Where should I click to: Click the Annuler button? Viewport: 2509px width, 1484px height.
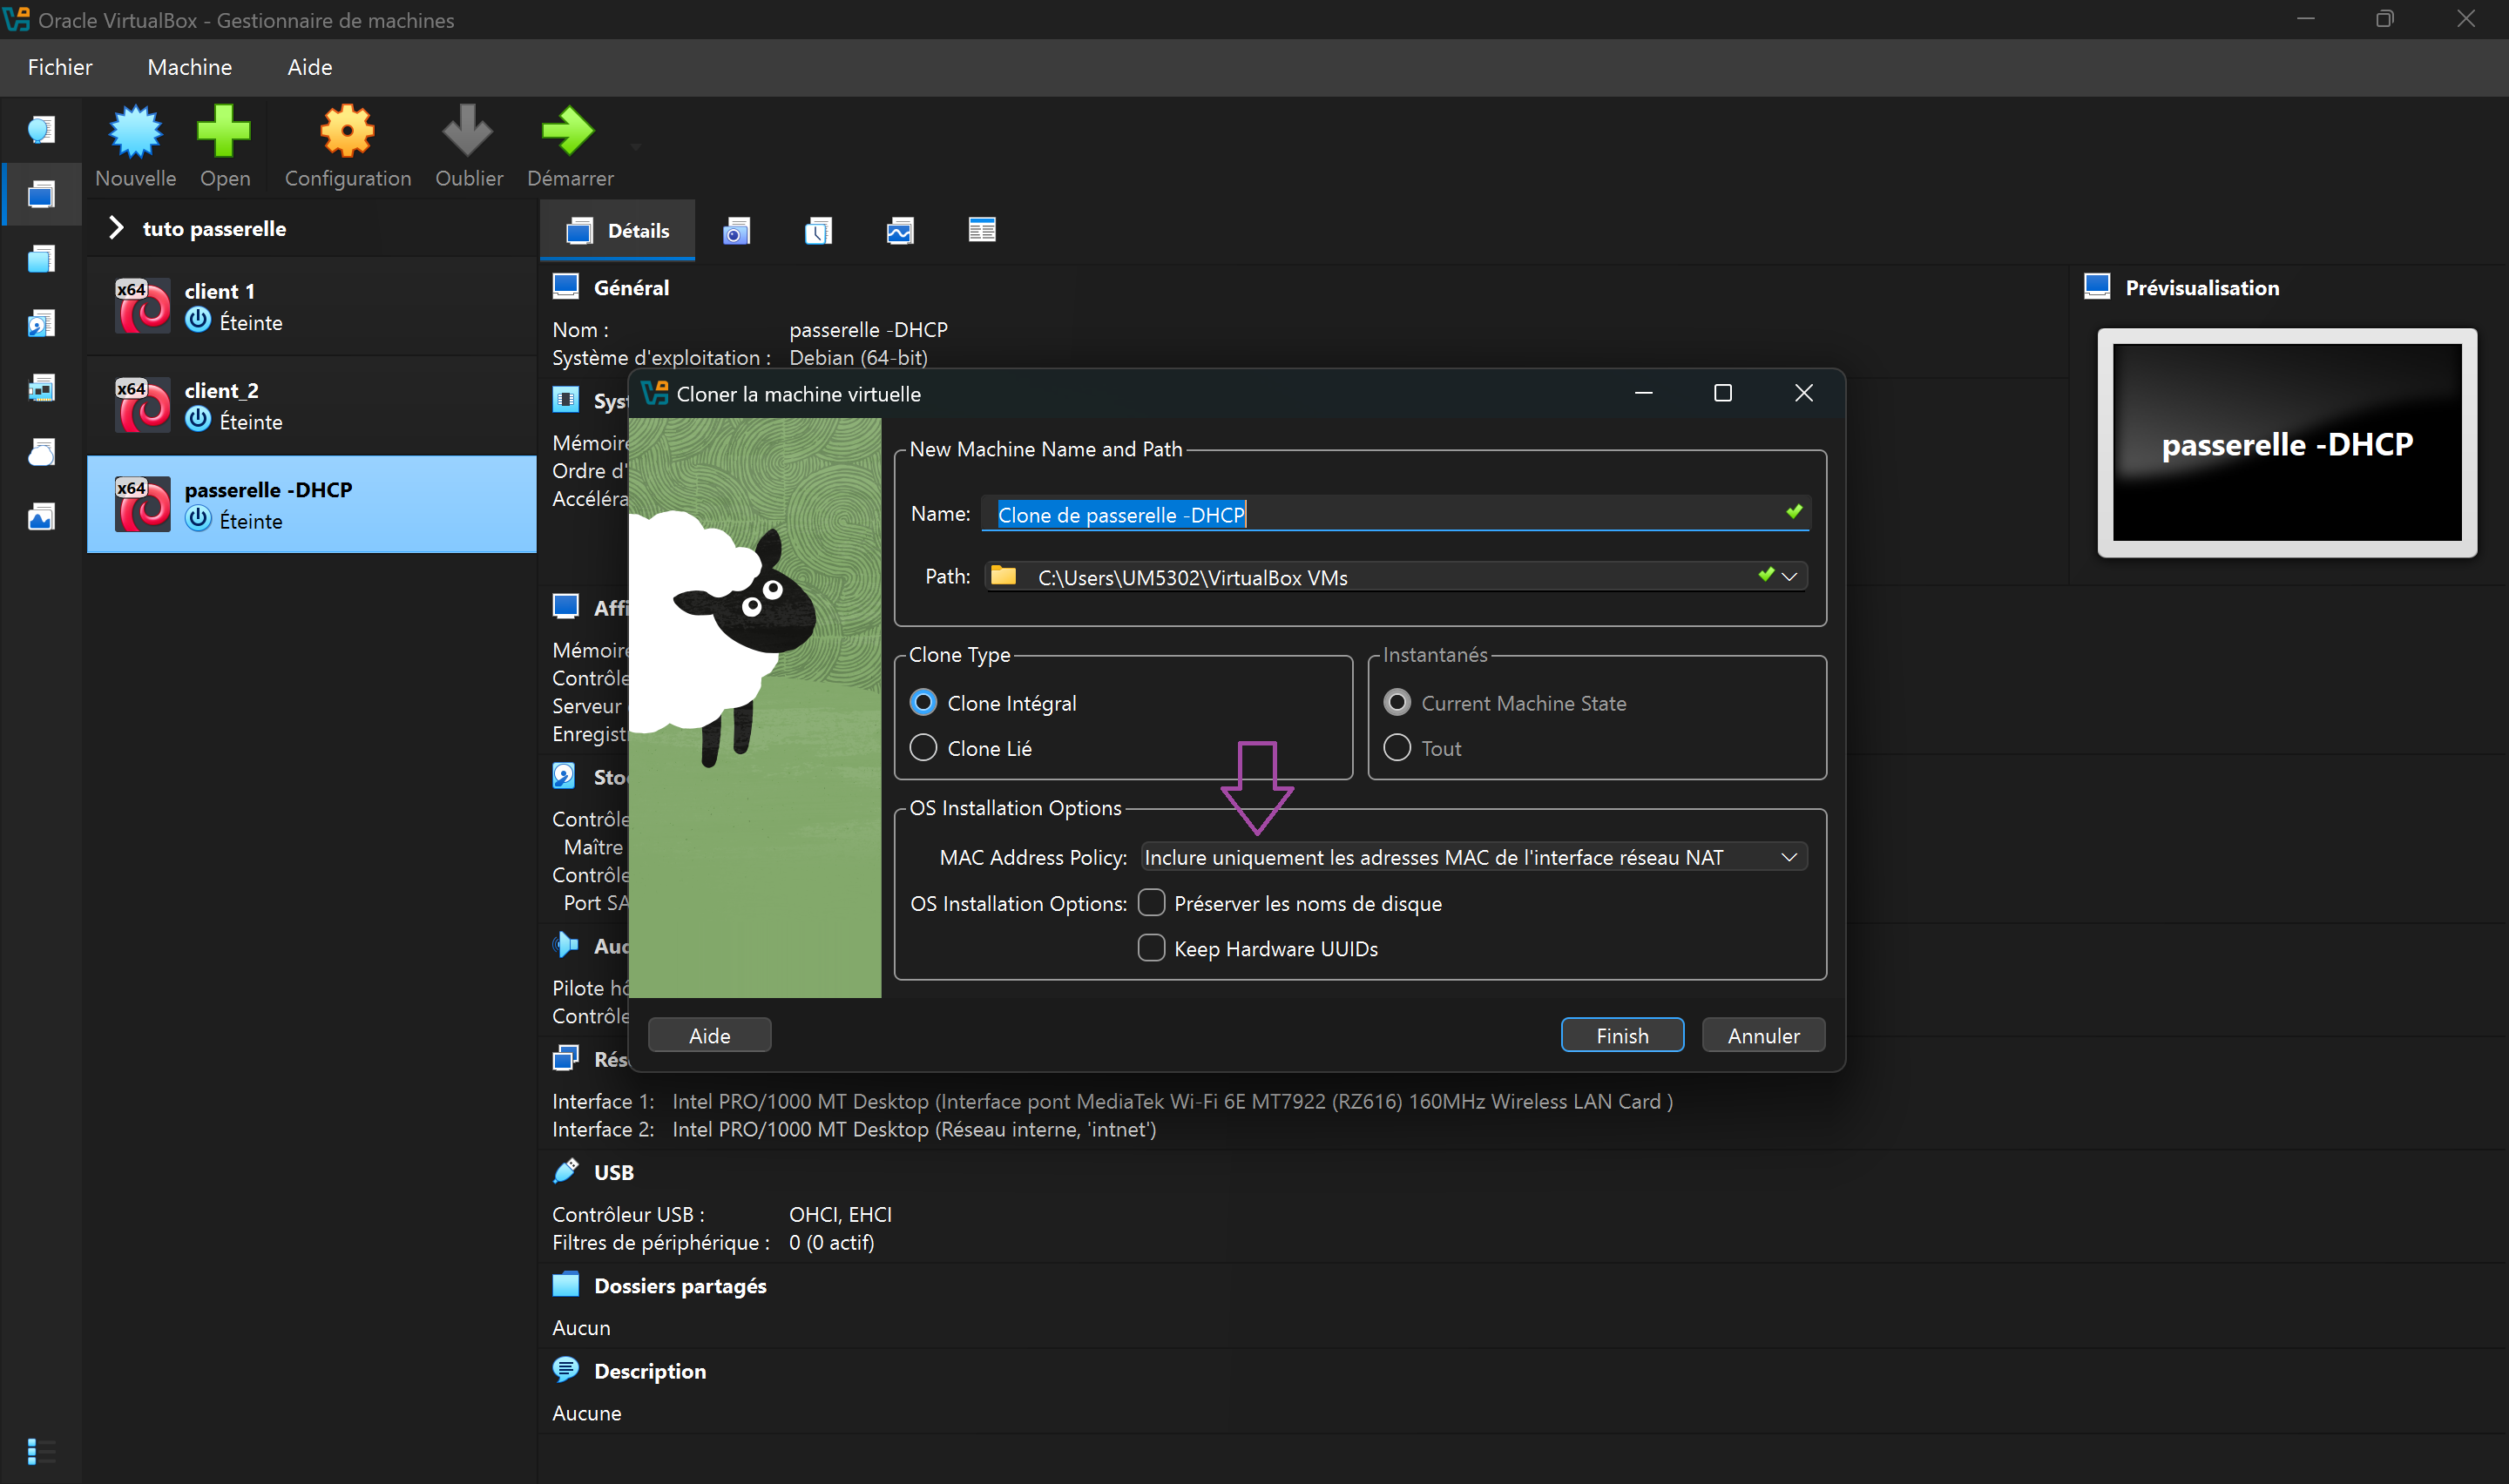point(1762,1036)
